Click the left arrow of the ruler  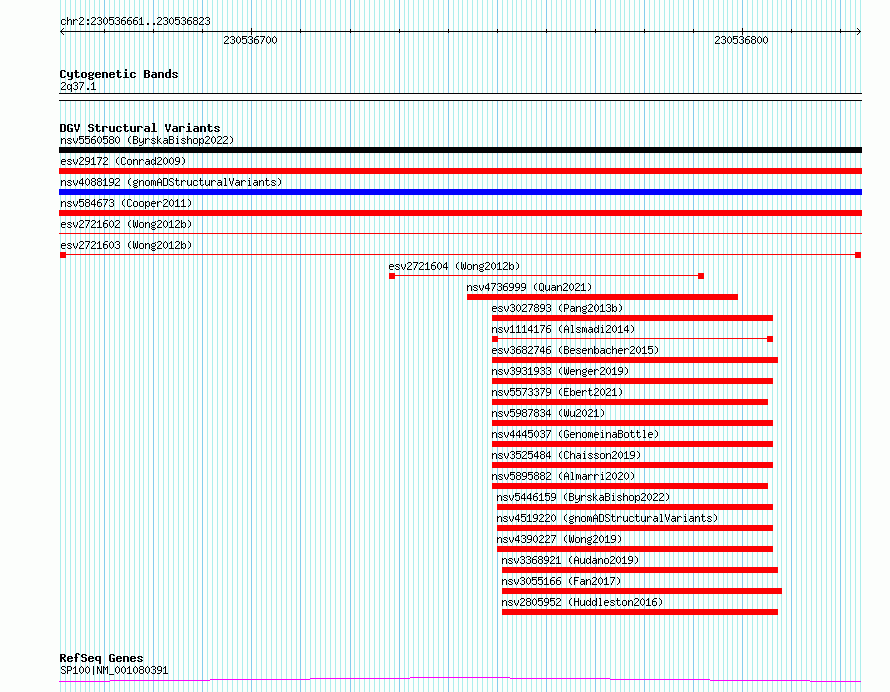coord(62,32)
